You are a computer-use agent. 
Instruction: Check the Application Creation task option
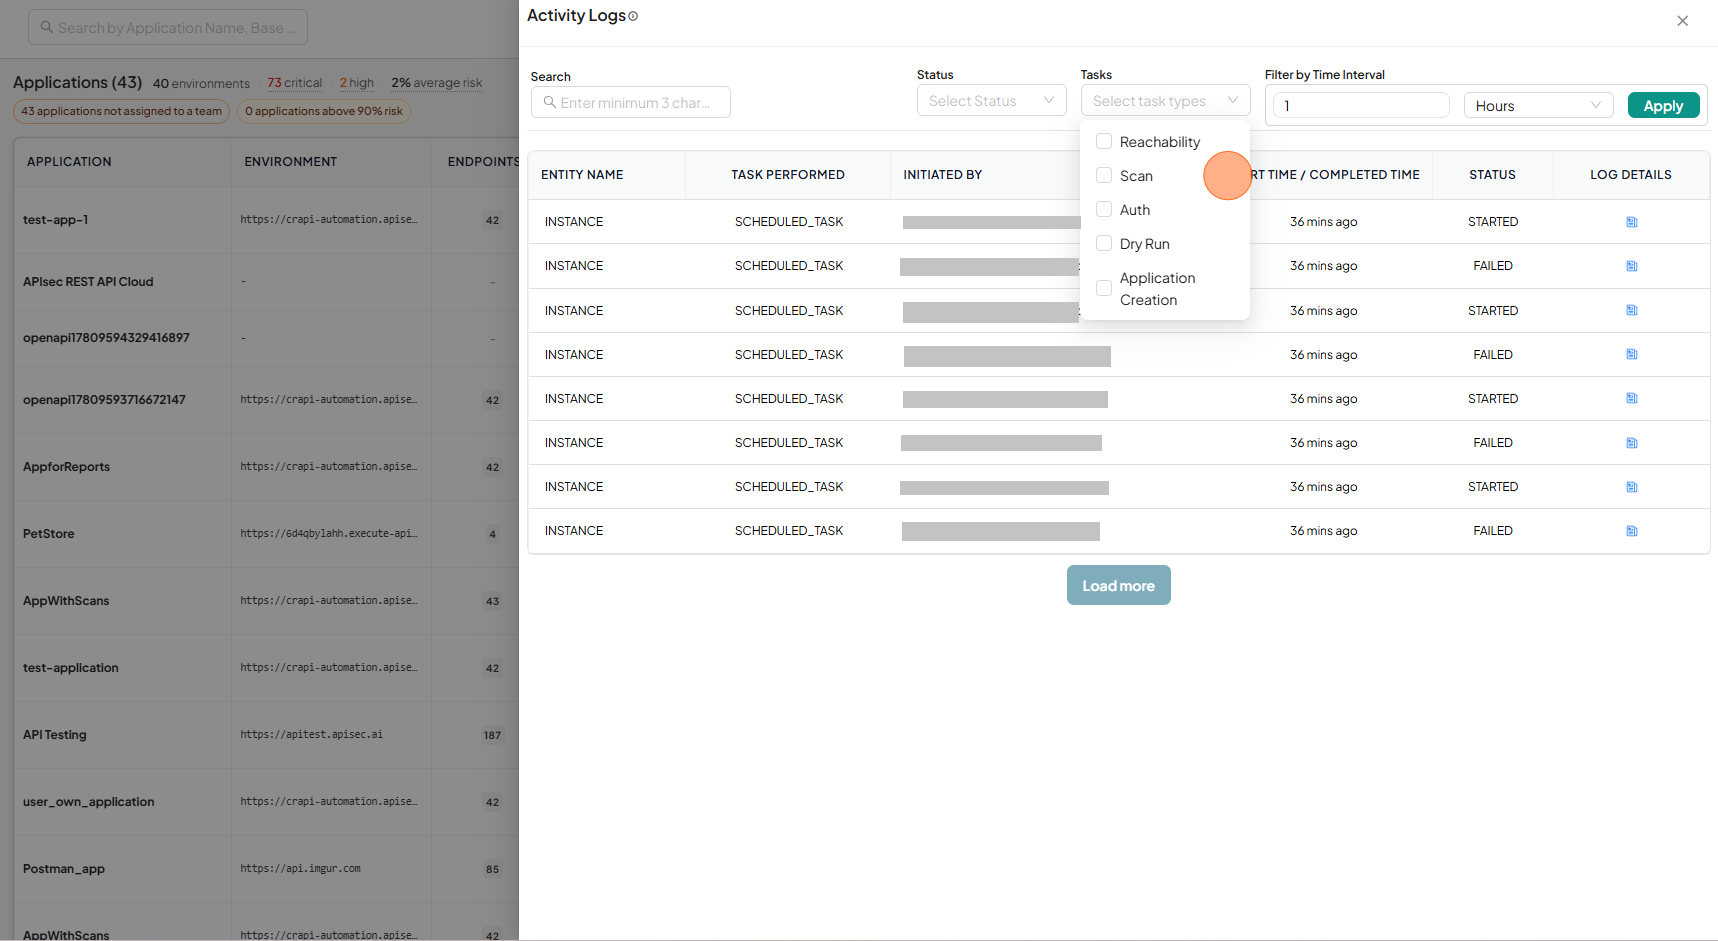point(1104,288)
